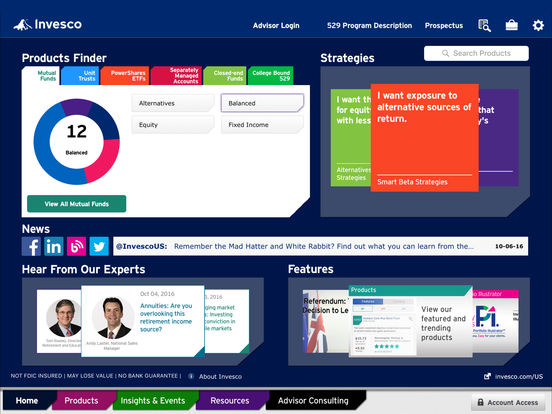Viewport: 552px width, 414px height.
Task: Click the Oct 04, 2016 article date
Action: [157, 294]
